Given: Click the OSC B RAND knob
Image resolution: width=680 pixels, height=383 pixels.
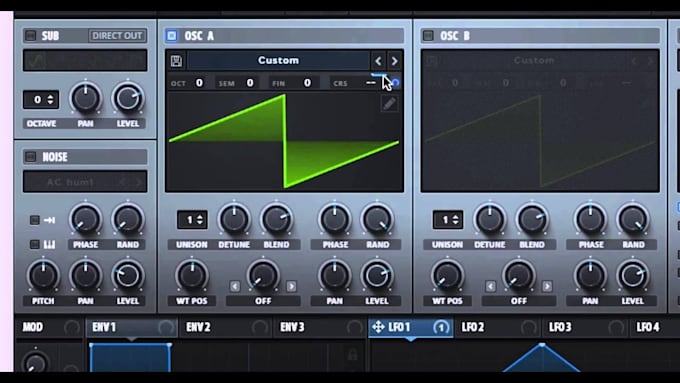Looking at the screenshot, I should coord(633,219).
